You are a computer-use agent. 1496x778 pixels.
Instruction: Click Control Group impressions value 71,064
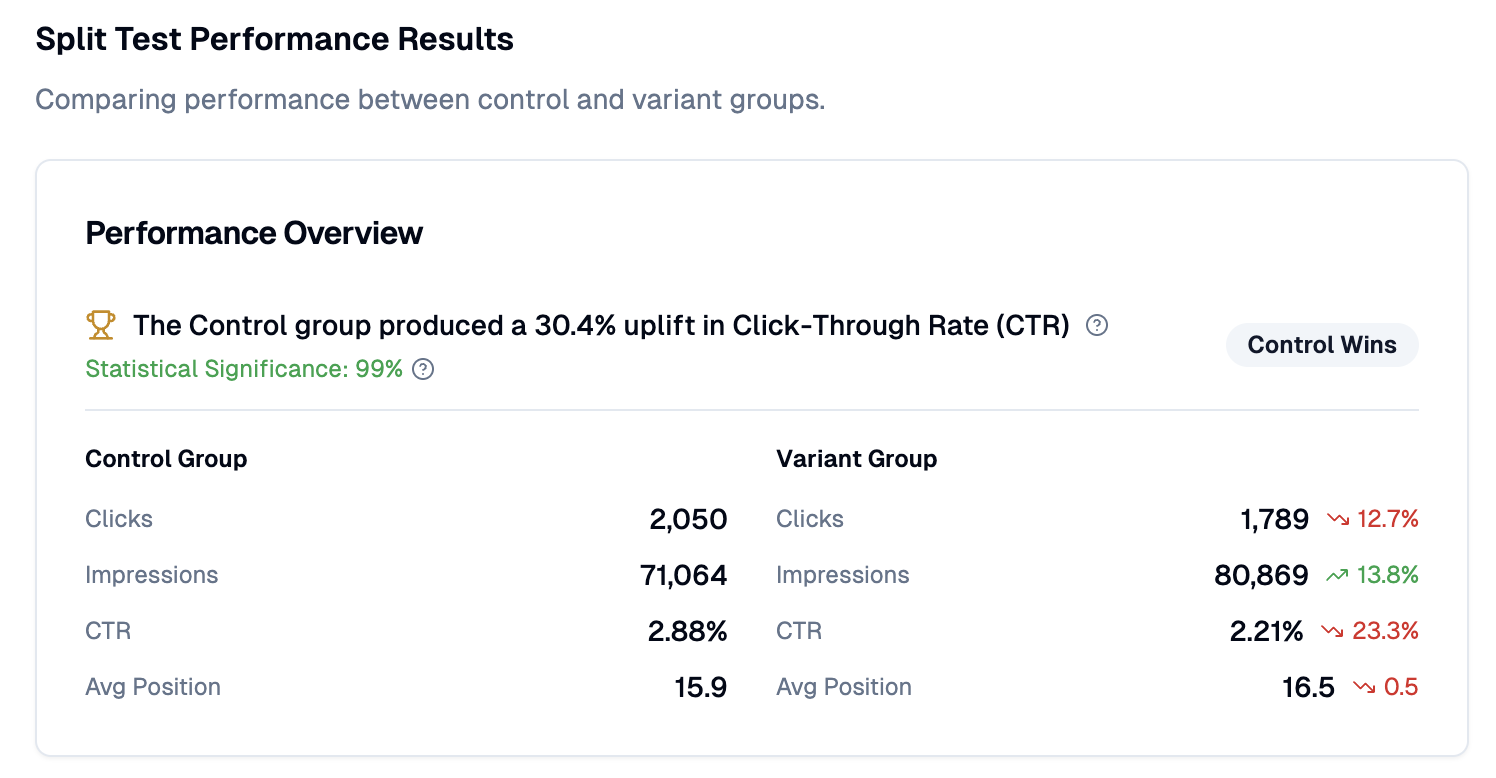click(x=683, y=575)
